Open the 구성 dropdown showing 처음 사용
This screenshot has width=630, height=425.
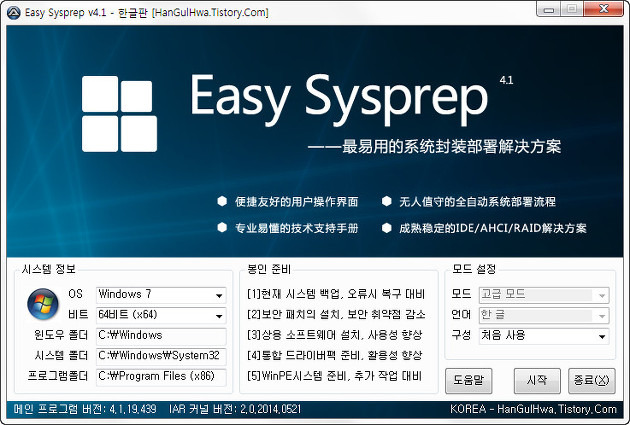coord(544,336)
